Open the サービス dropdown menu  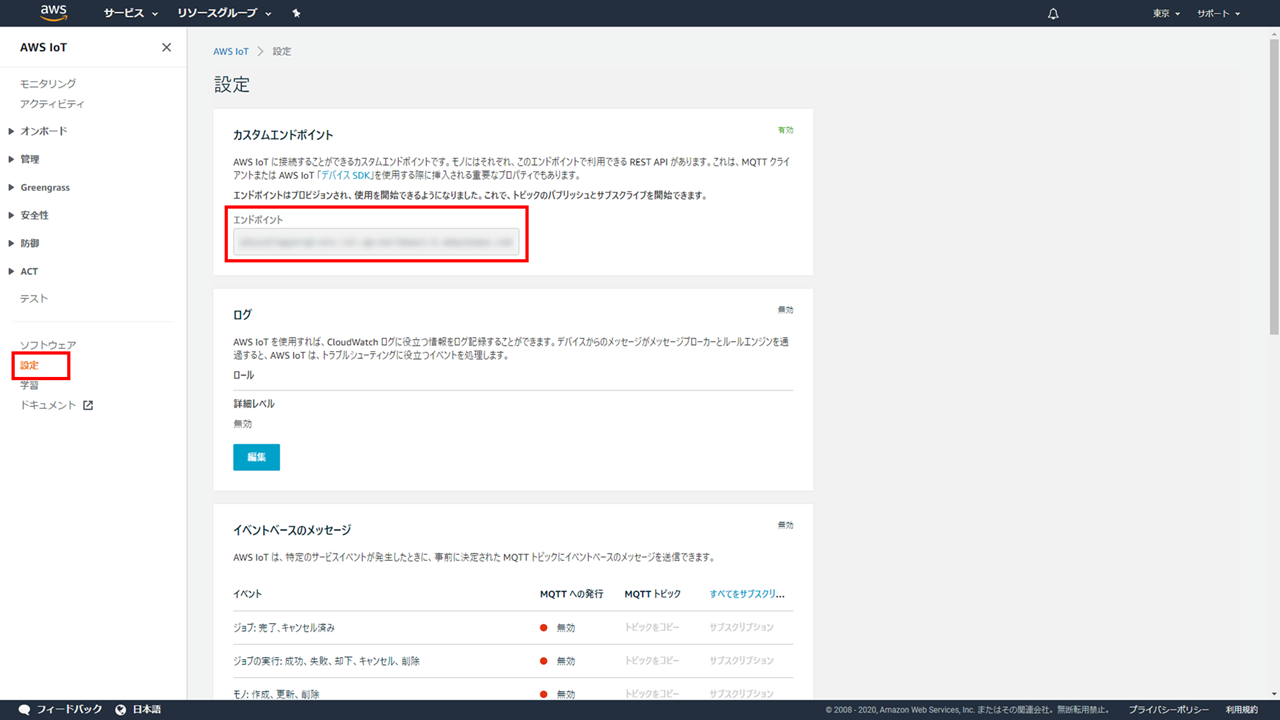[x=131, y=14]
